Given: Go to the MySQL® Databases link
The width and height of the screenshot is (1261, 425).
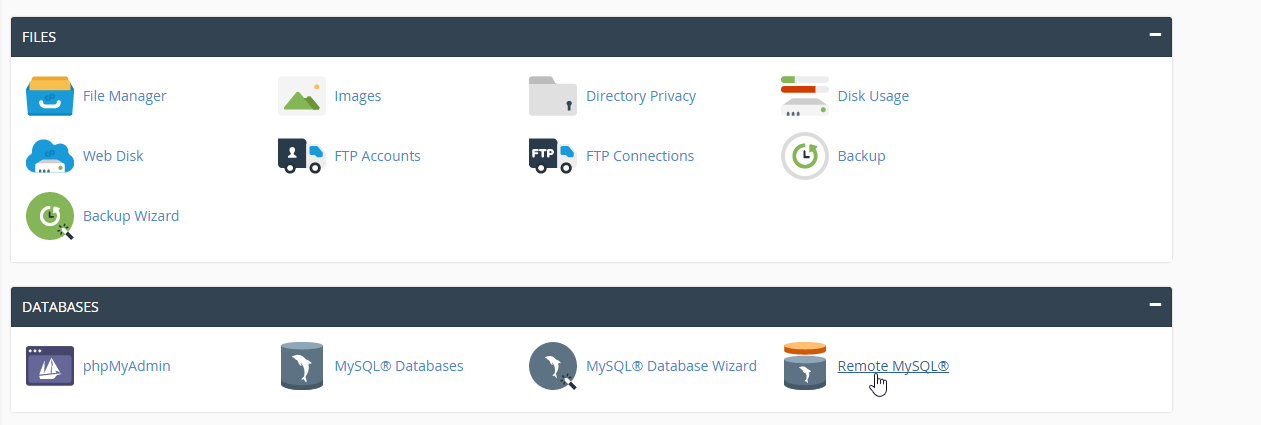Looking at the screenshot, I should pos(399,366).
